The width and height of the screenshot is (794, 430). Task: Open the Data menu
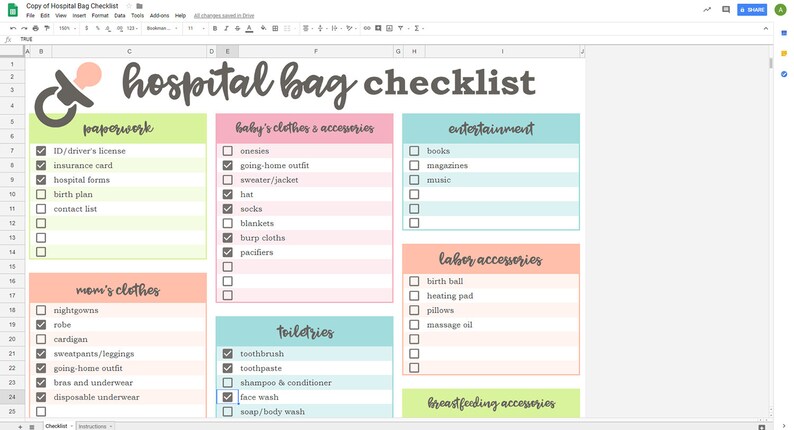pos(120,16)
